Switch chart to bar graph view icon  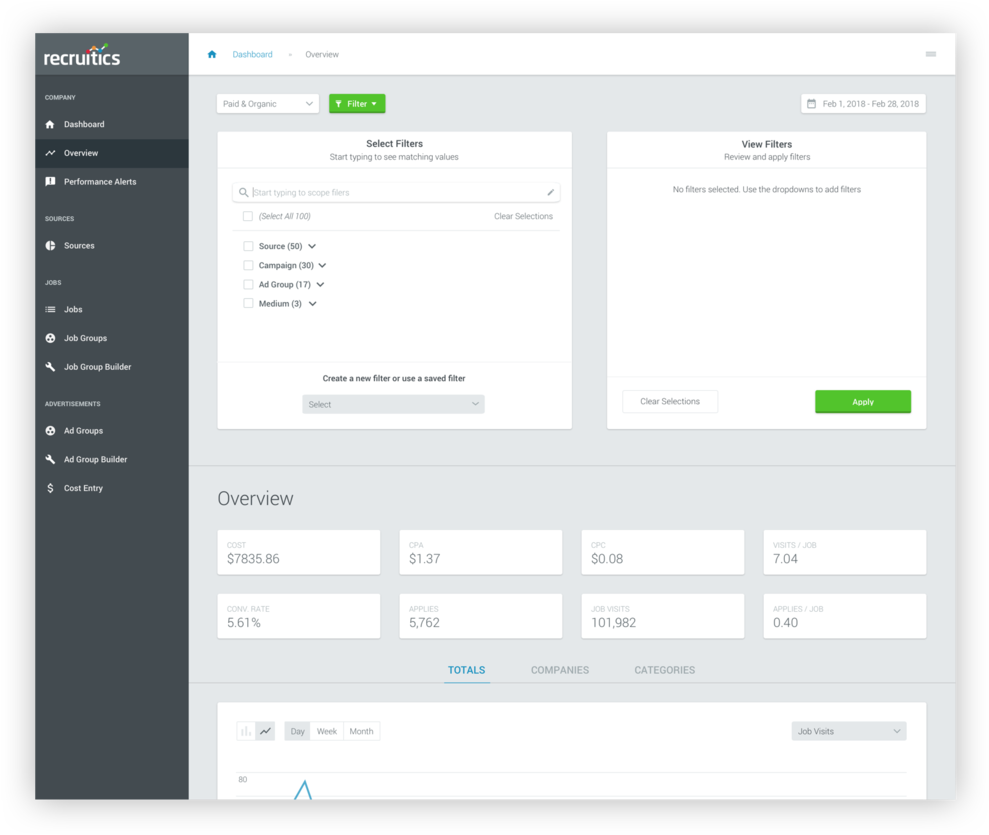point(246,731)
